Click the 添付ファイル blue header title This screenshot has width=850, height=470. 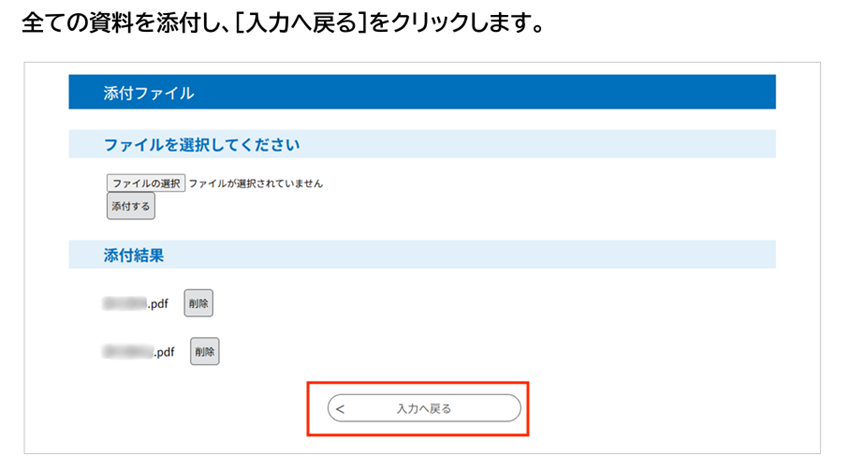click(148, 93)
